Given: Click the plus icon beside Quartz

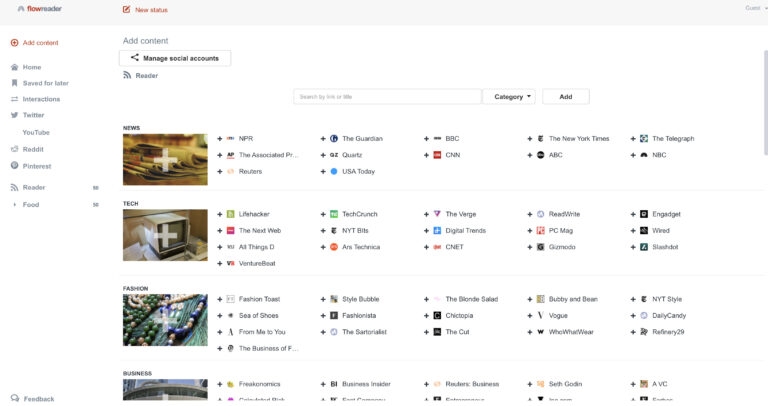Looking at the screenshot, I should pos(323,155).
